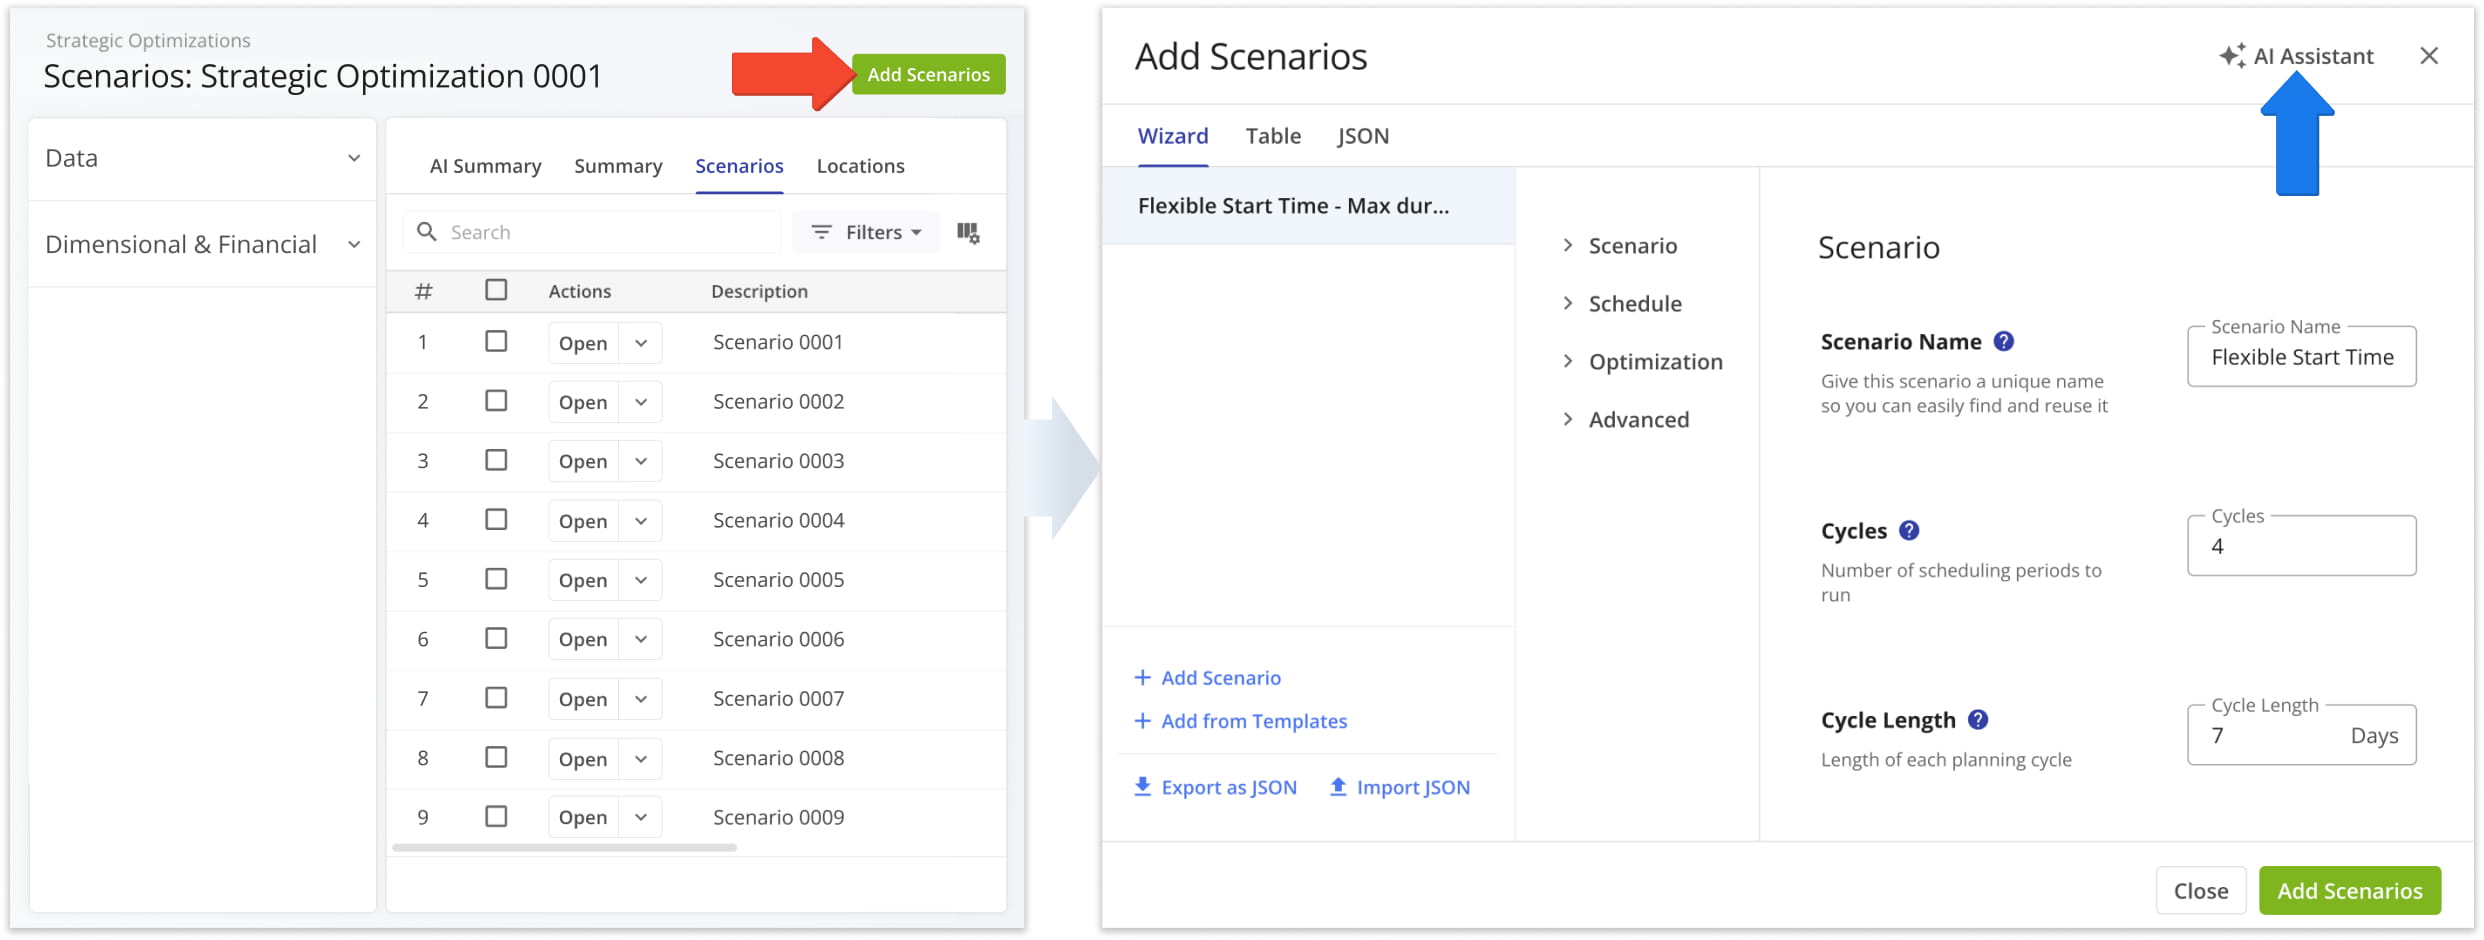Click the Filters lines icon
Image resolution: width=2484 pixels, height=940 pixels.
click(821, 232)
